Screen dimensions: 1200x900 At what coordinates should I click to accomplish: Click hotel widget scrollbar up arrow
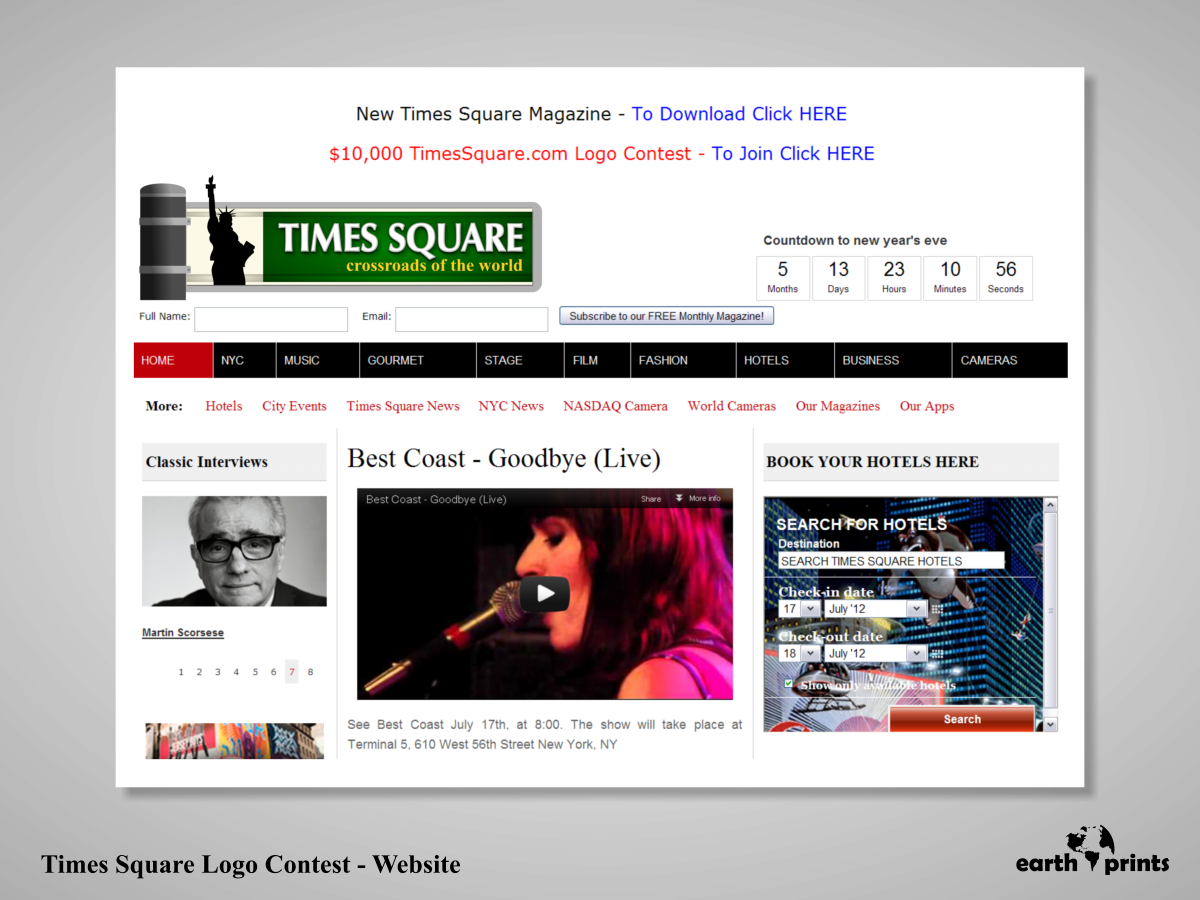tap(1050, 505)
